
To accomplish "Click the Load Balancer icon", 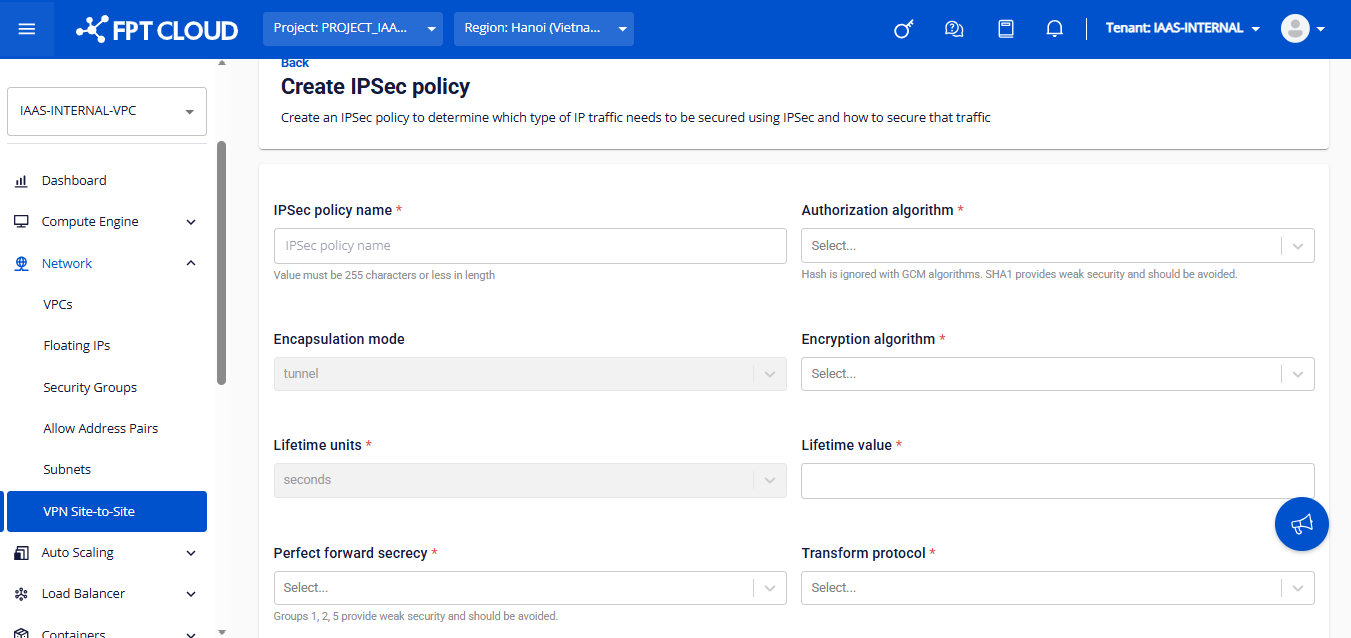I will click(21, 594).
